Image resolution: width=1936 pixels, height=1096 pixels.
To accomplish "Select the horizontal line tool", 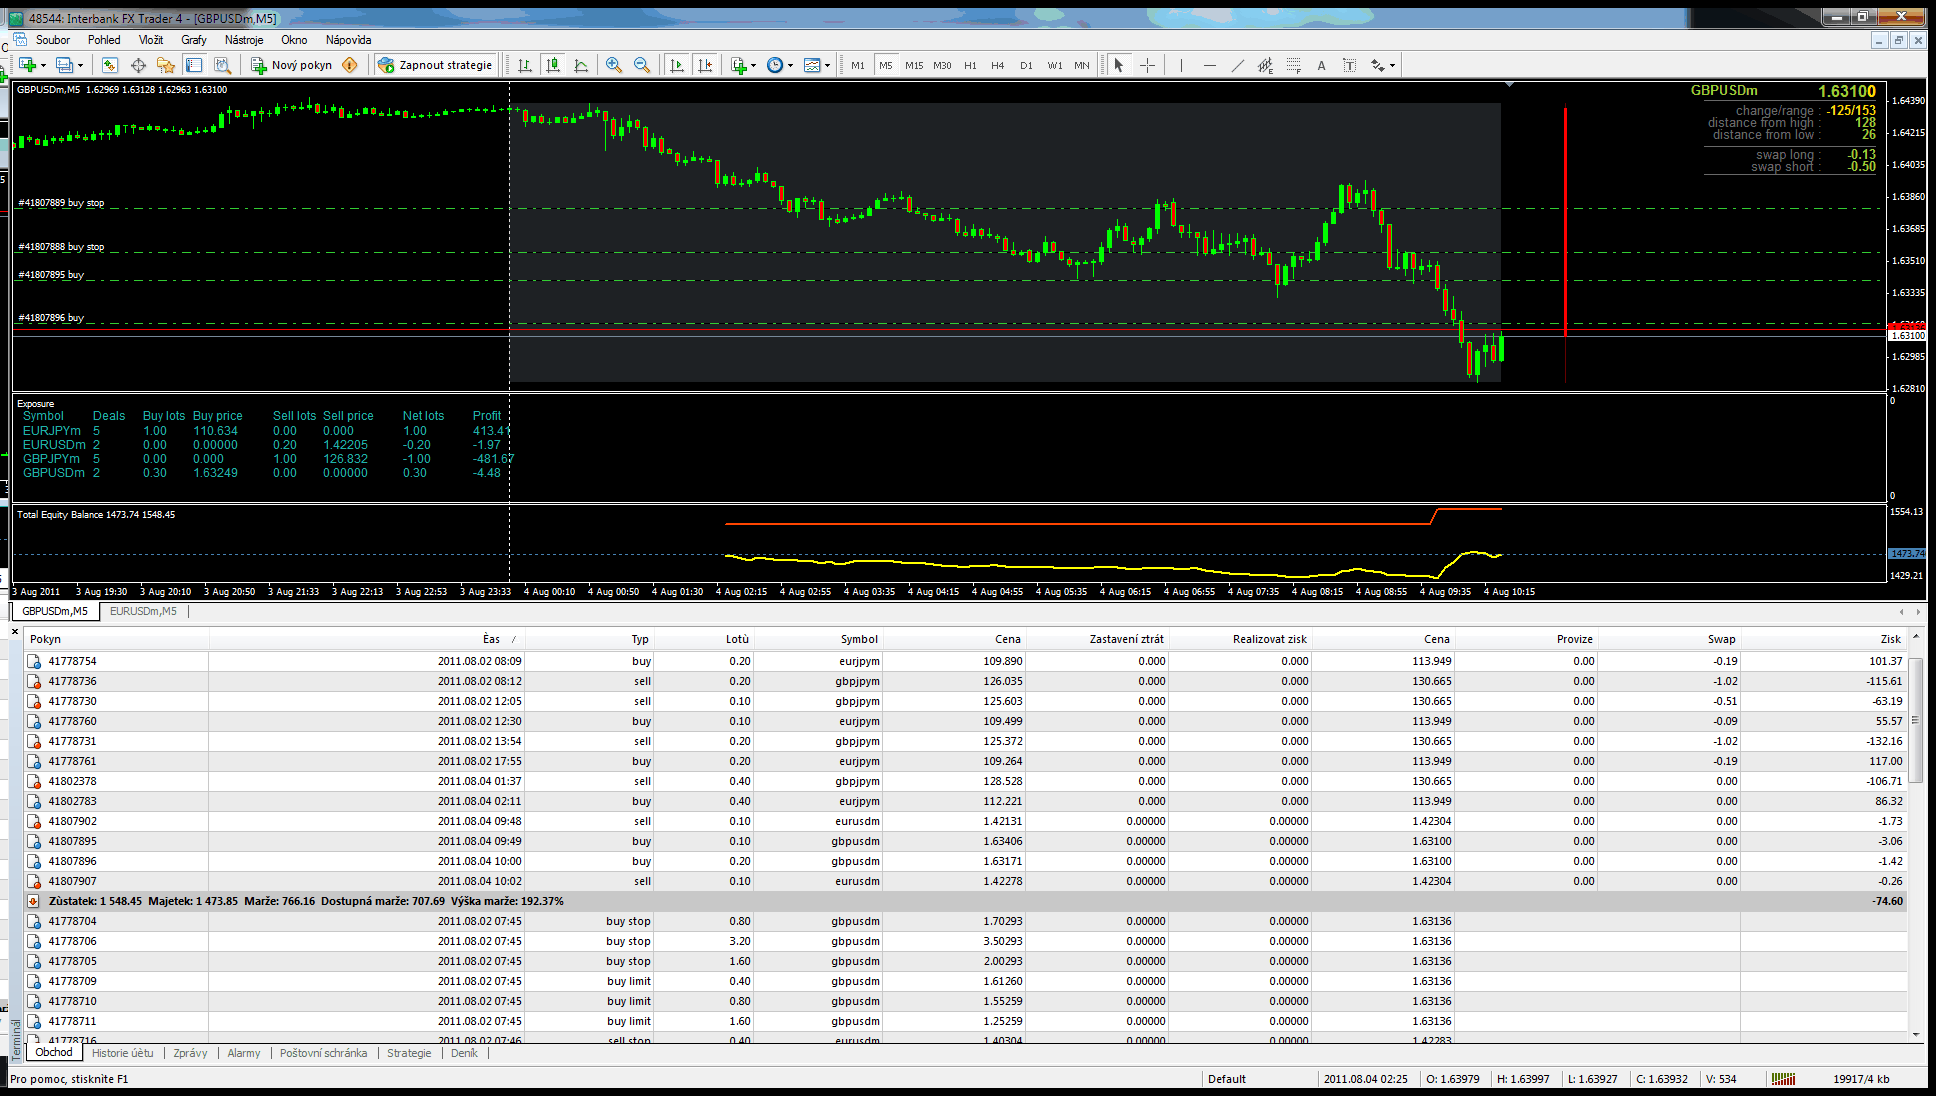I will [x=1209, y=65].
